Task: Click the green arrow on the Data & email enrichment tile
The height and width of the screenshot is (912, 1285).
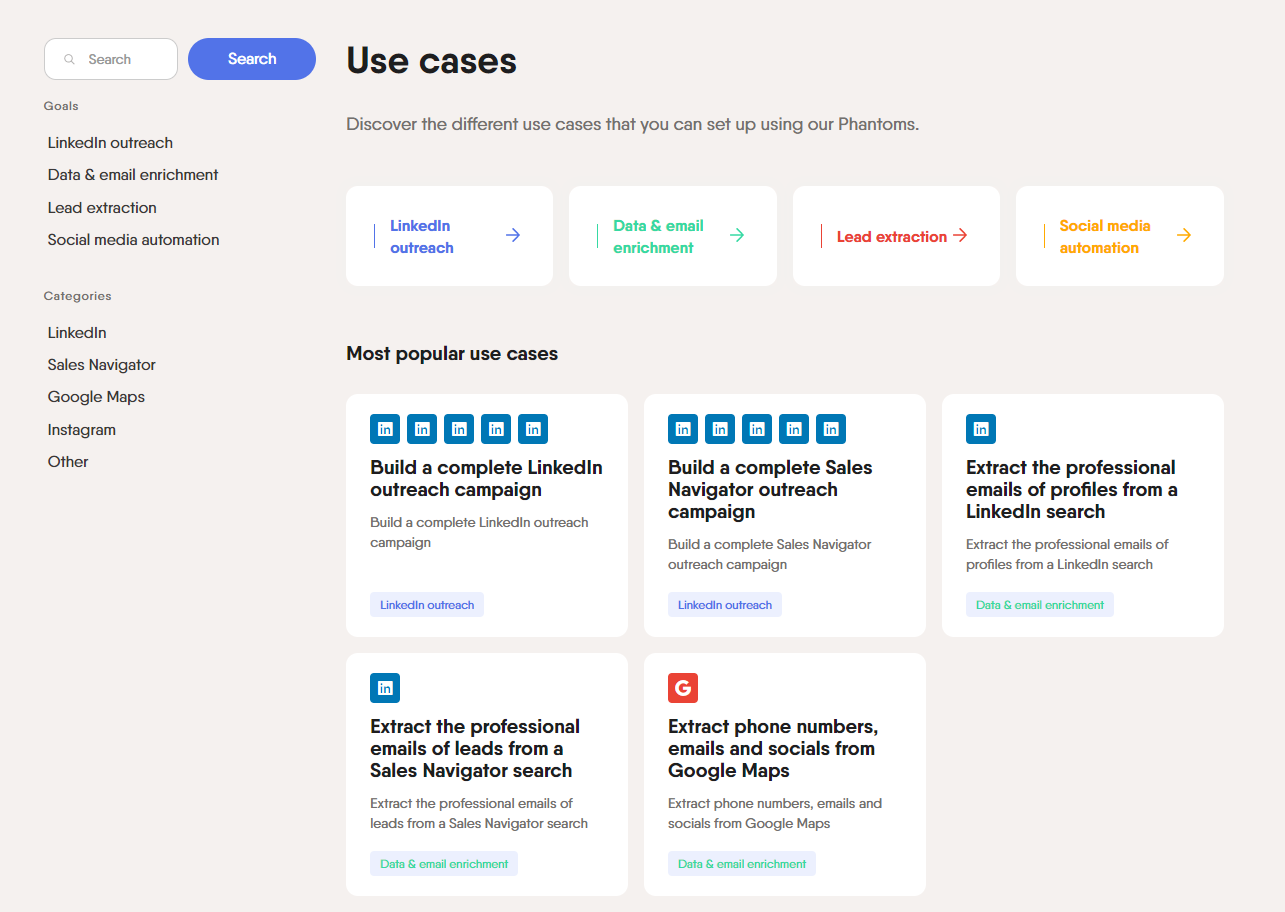Action: point(737,235)
